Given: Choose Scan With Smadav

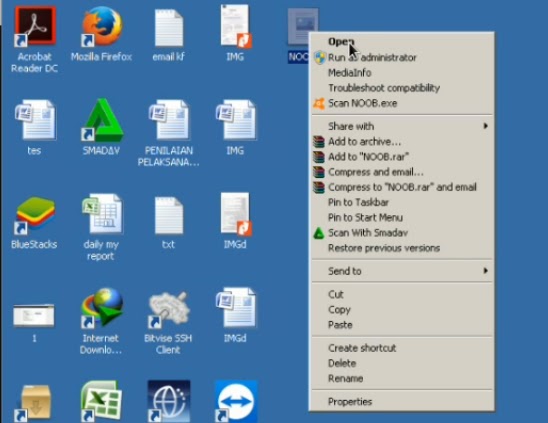Looking at the screenshot, I should click(402, 233).
